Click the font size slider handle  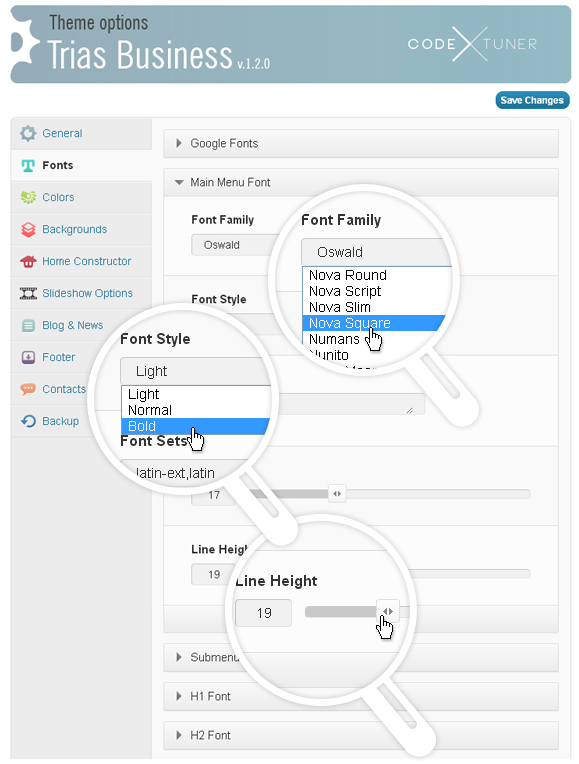coord(337,494)
